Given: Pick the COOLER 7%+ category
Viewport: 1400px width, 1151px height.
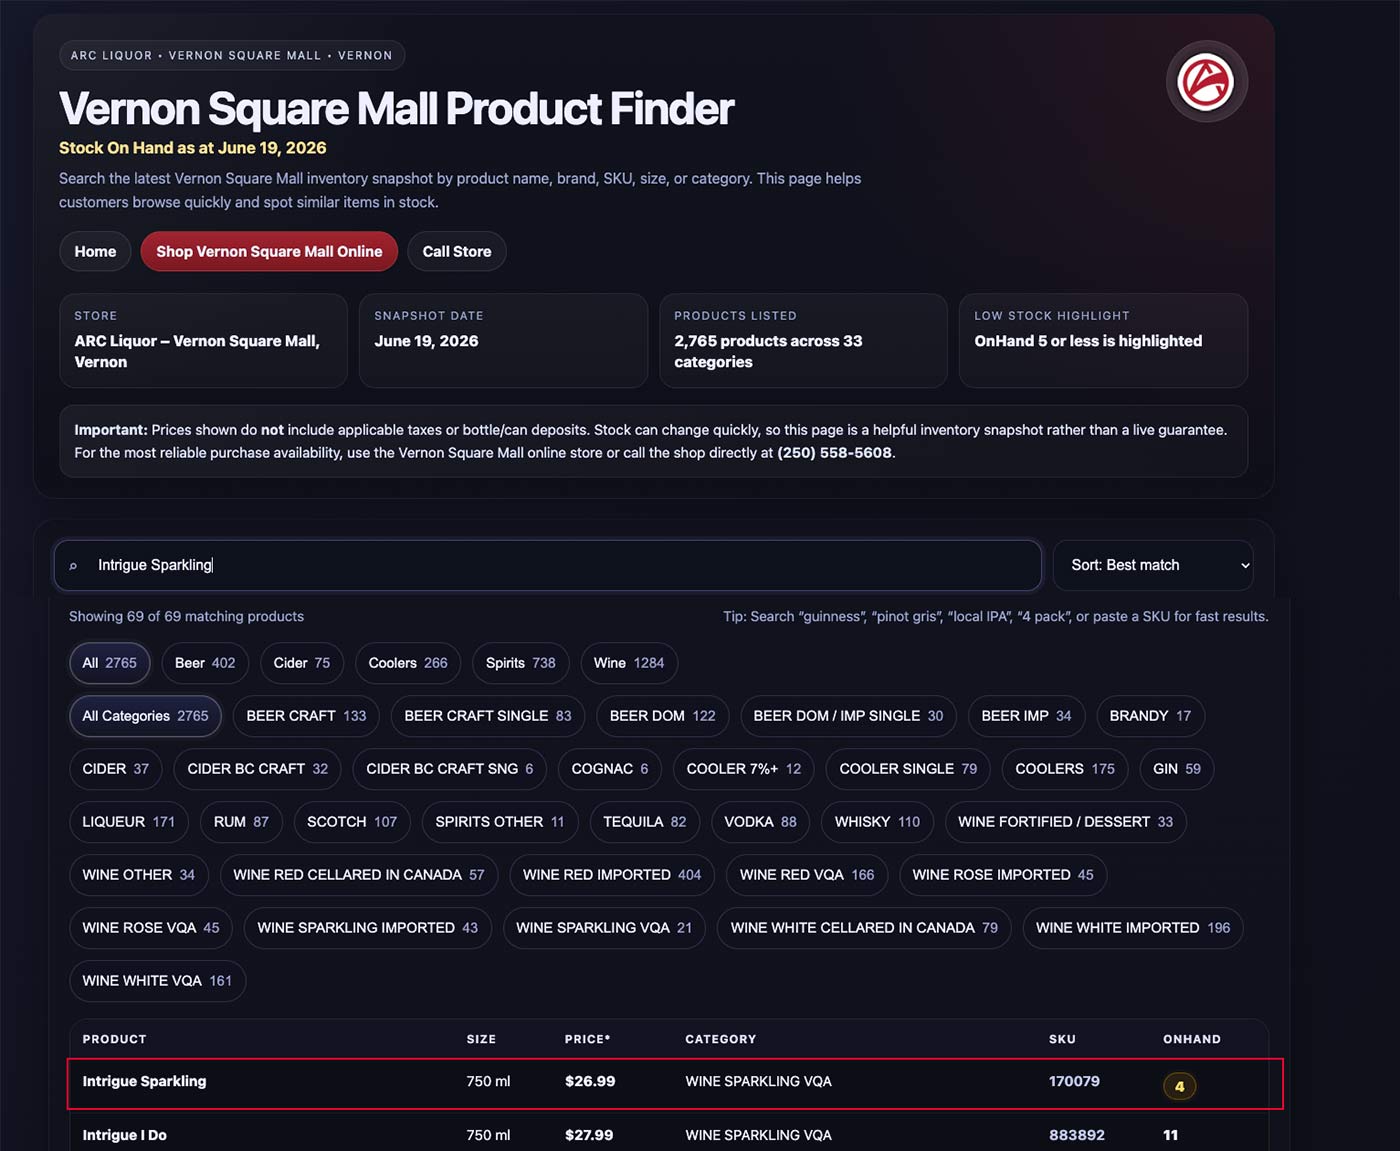Looking at the screenshot, I should coord(744,769).
